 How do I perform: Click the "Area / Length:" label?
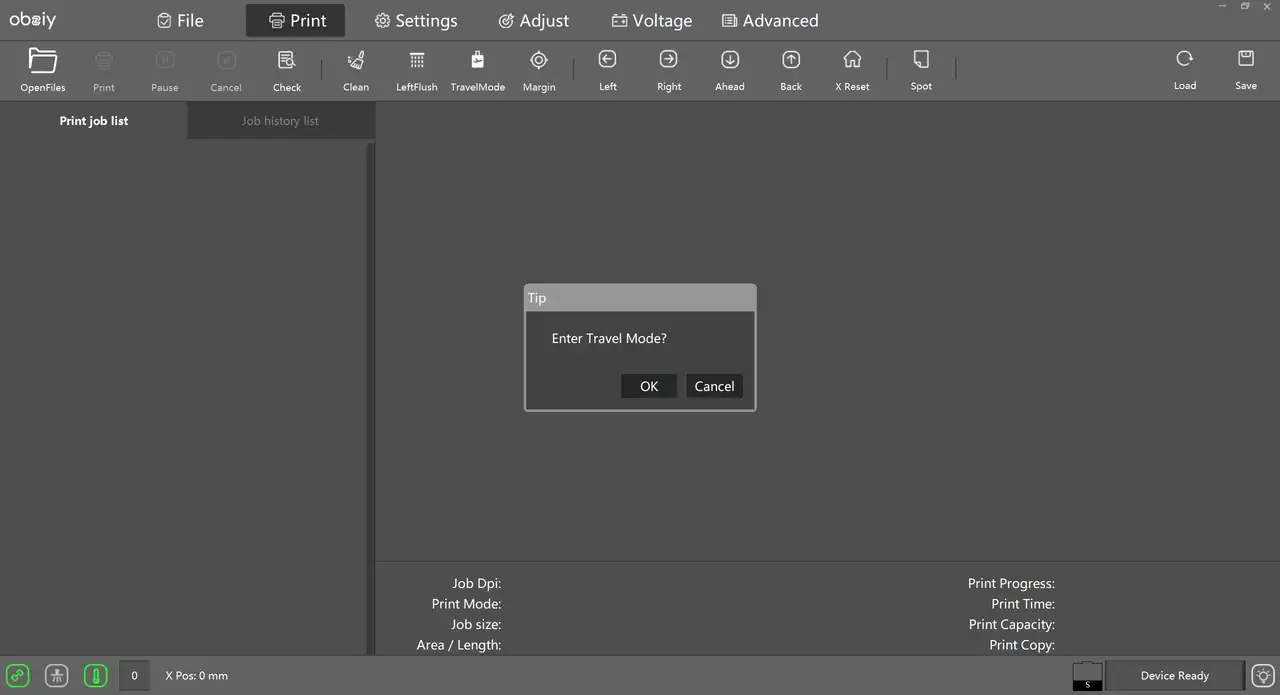tap(459, 645)
